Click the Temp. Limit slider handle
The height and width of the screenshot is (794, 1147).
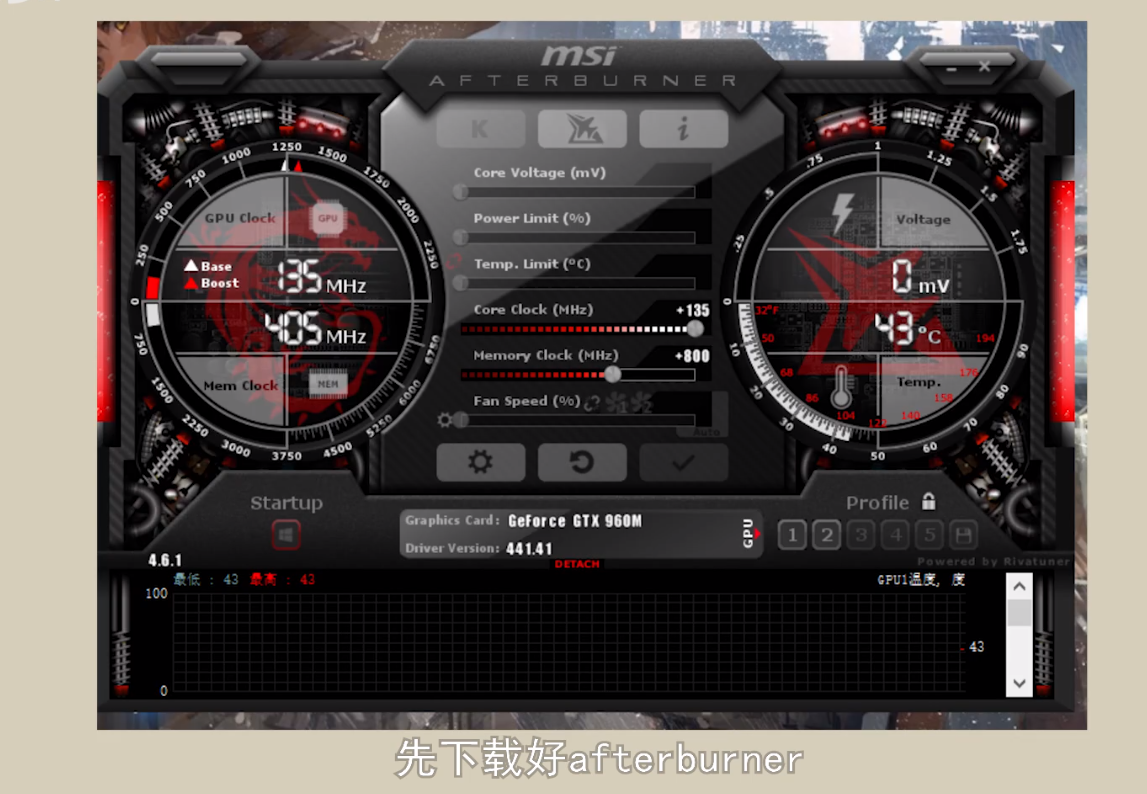460,283
